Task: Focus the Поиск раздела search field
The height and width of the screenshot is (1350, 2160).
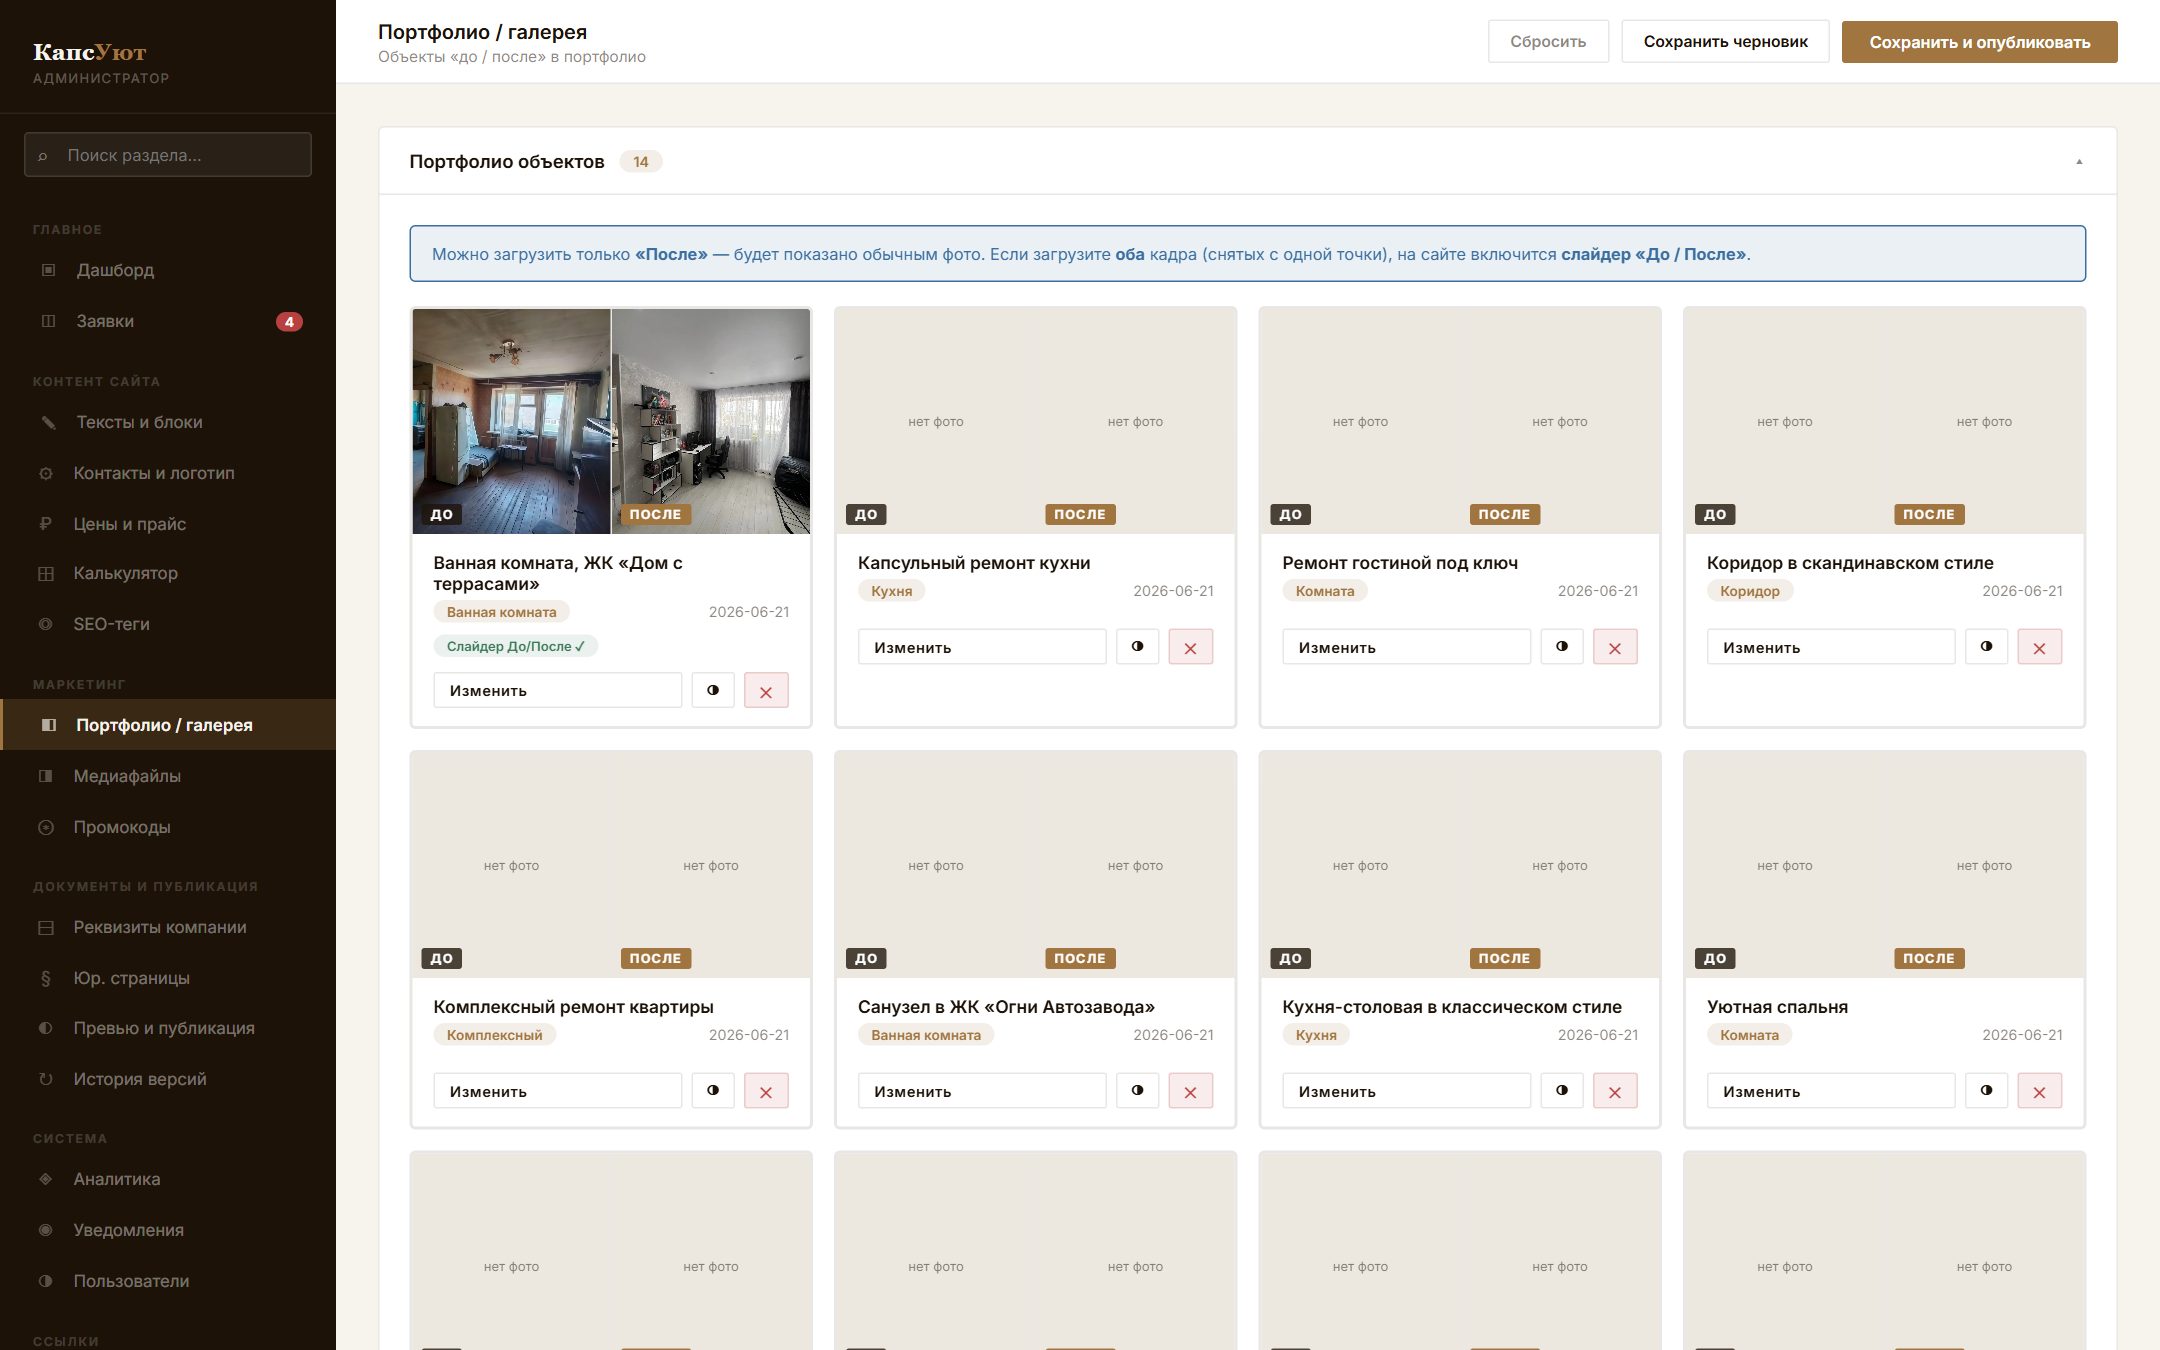Action: [x=168, y=155]
